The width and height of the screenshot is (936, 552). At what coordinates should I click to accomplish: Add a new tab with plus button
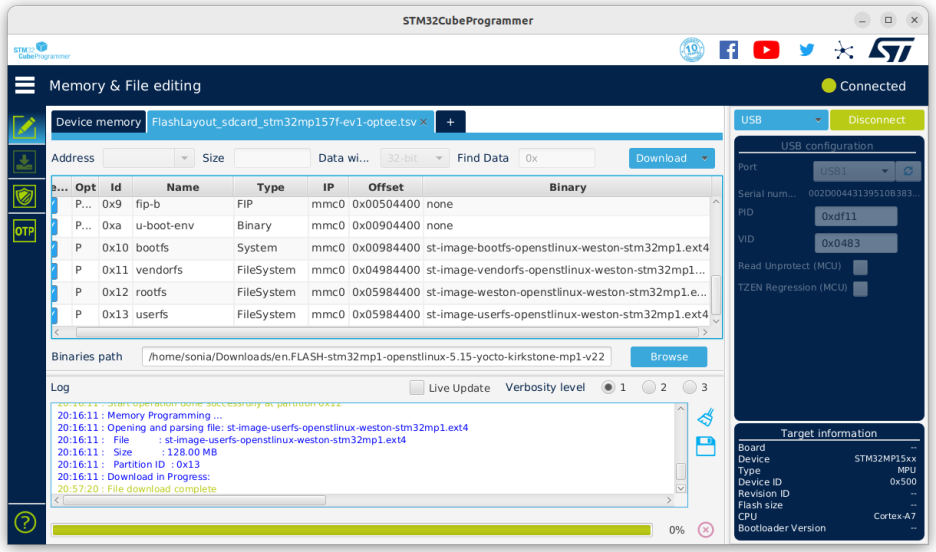[450, 122]
